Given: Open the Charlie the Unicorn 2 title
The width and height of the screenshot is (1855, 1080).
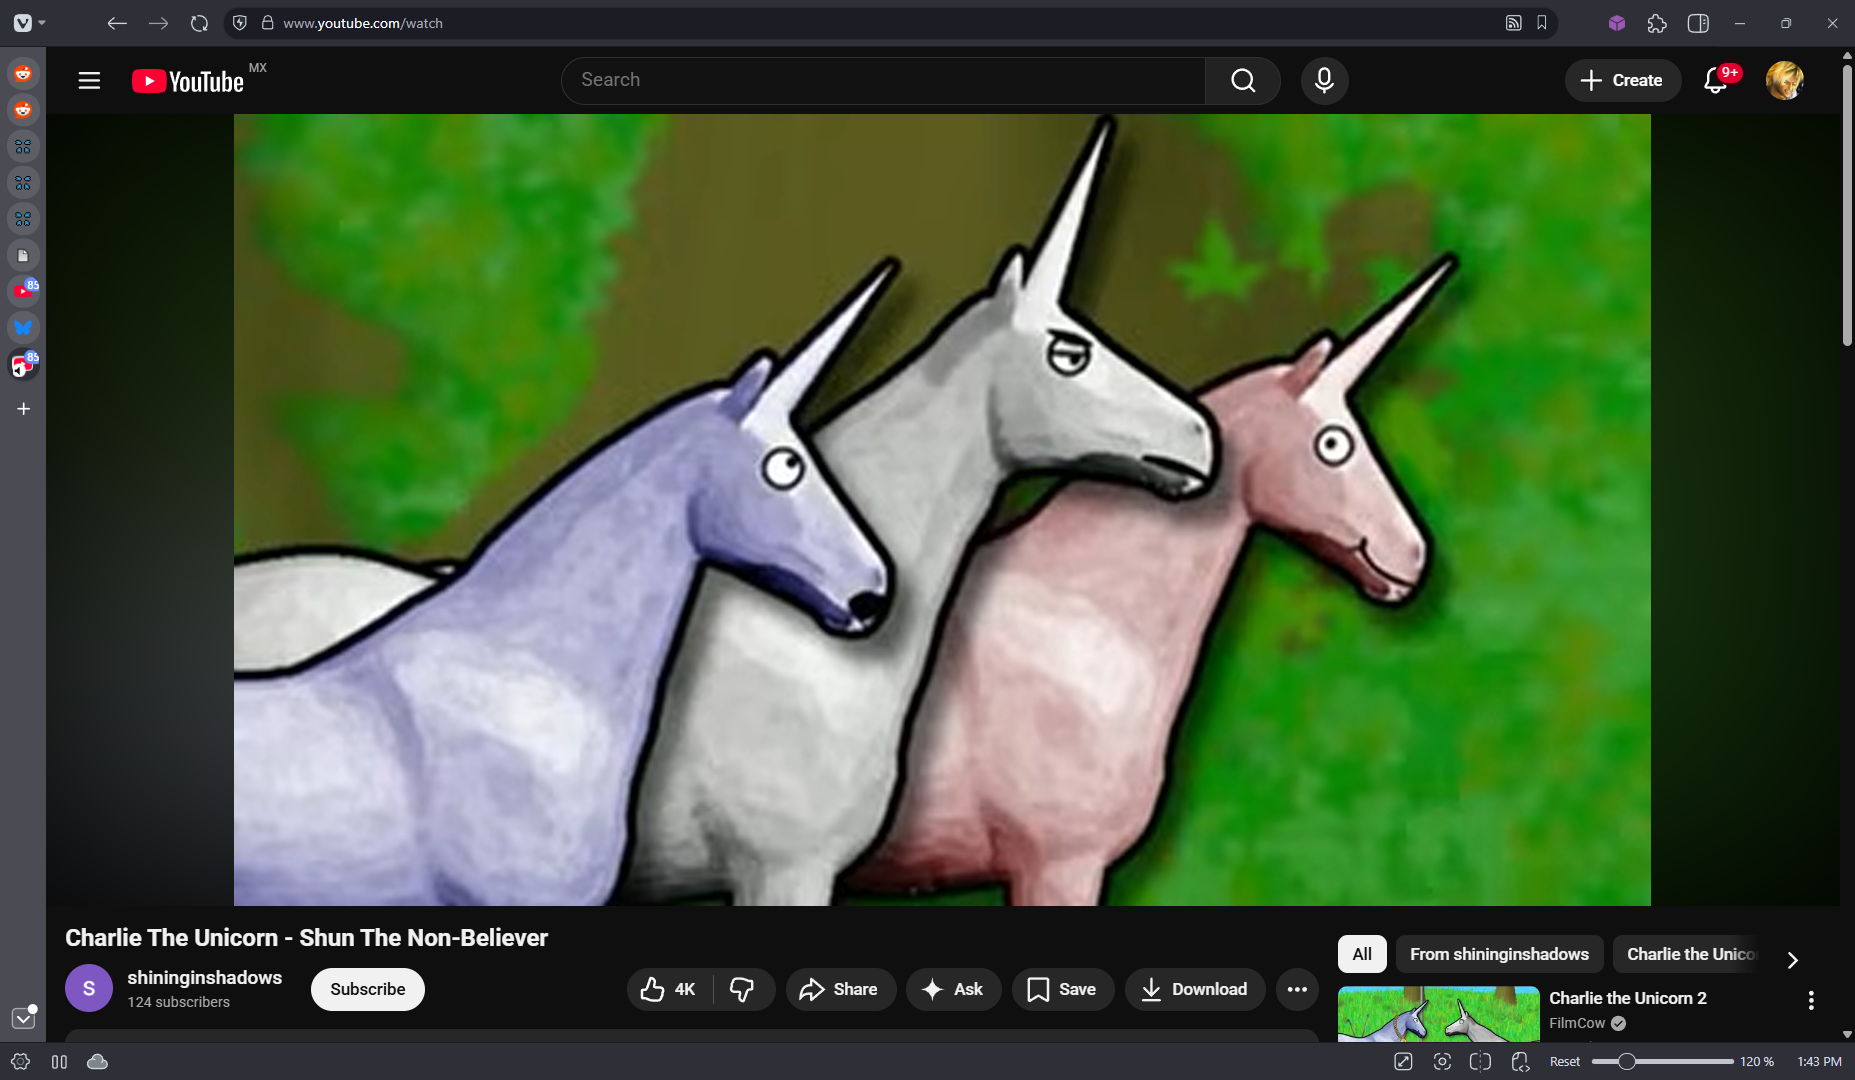Looking at the screenshot, I should click(1627, 998).
